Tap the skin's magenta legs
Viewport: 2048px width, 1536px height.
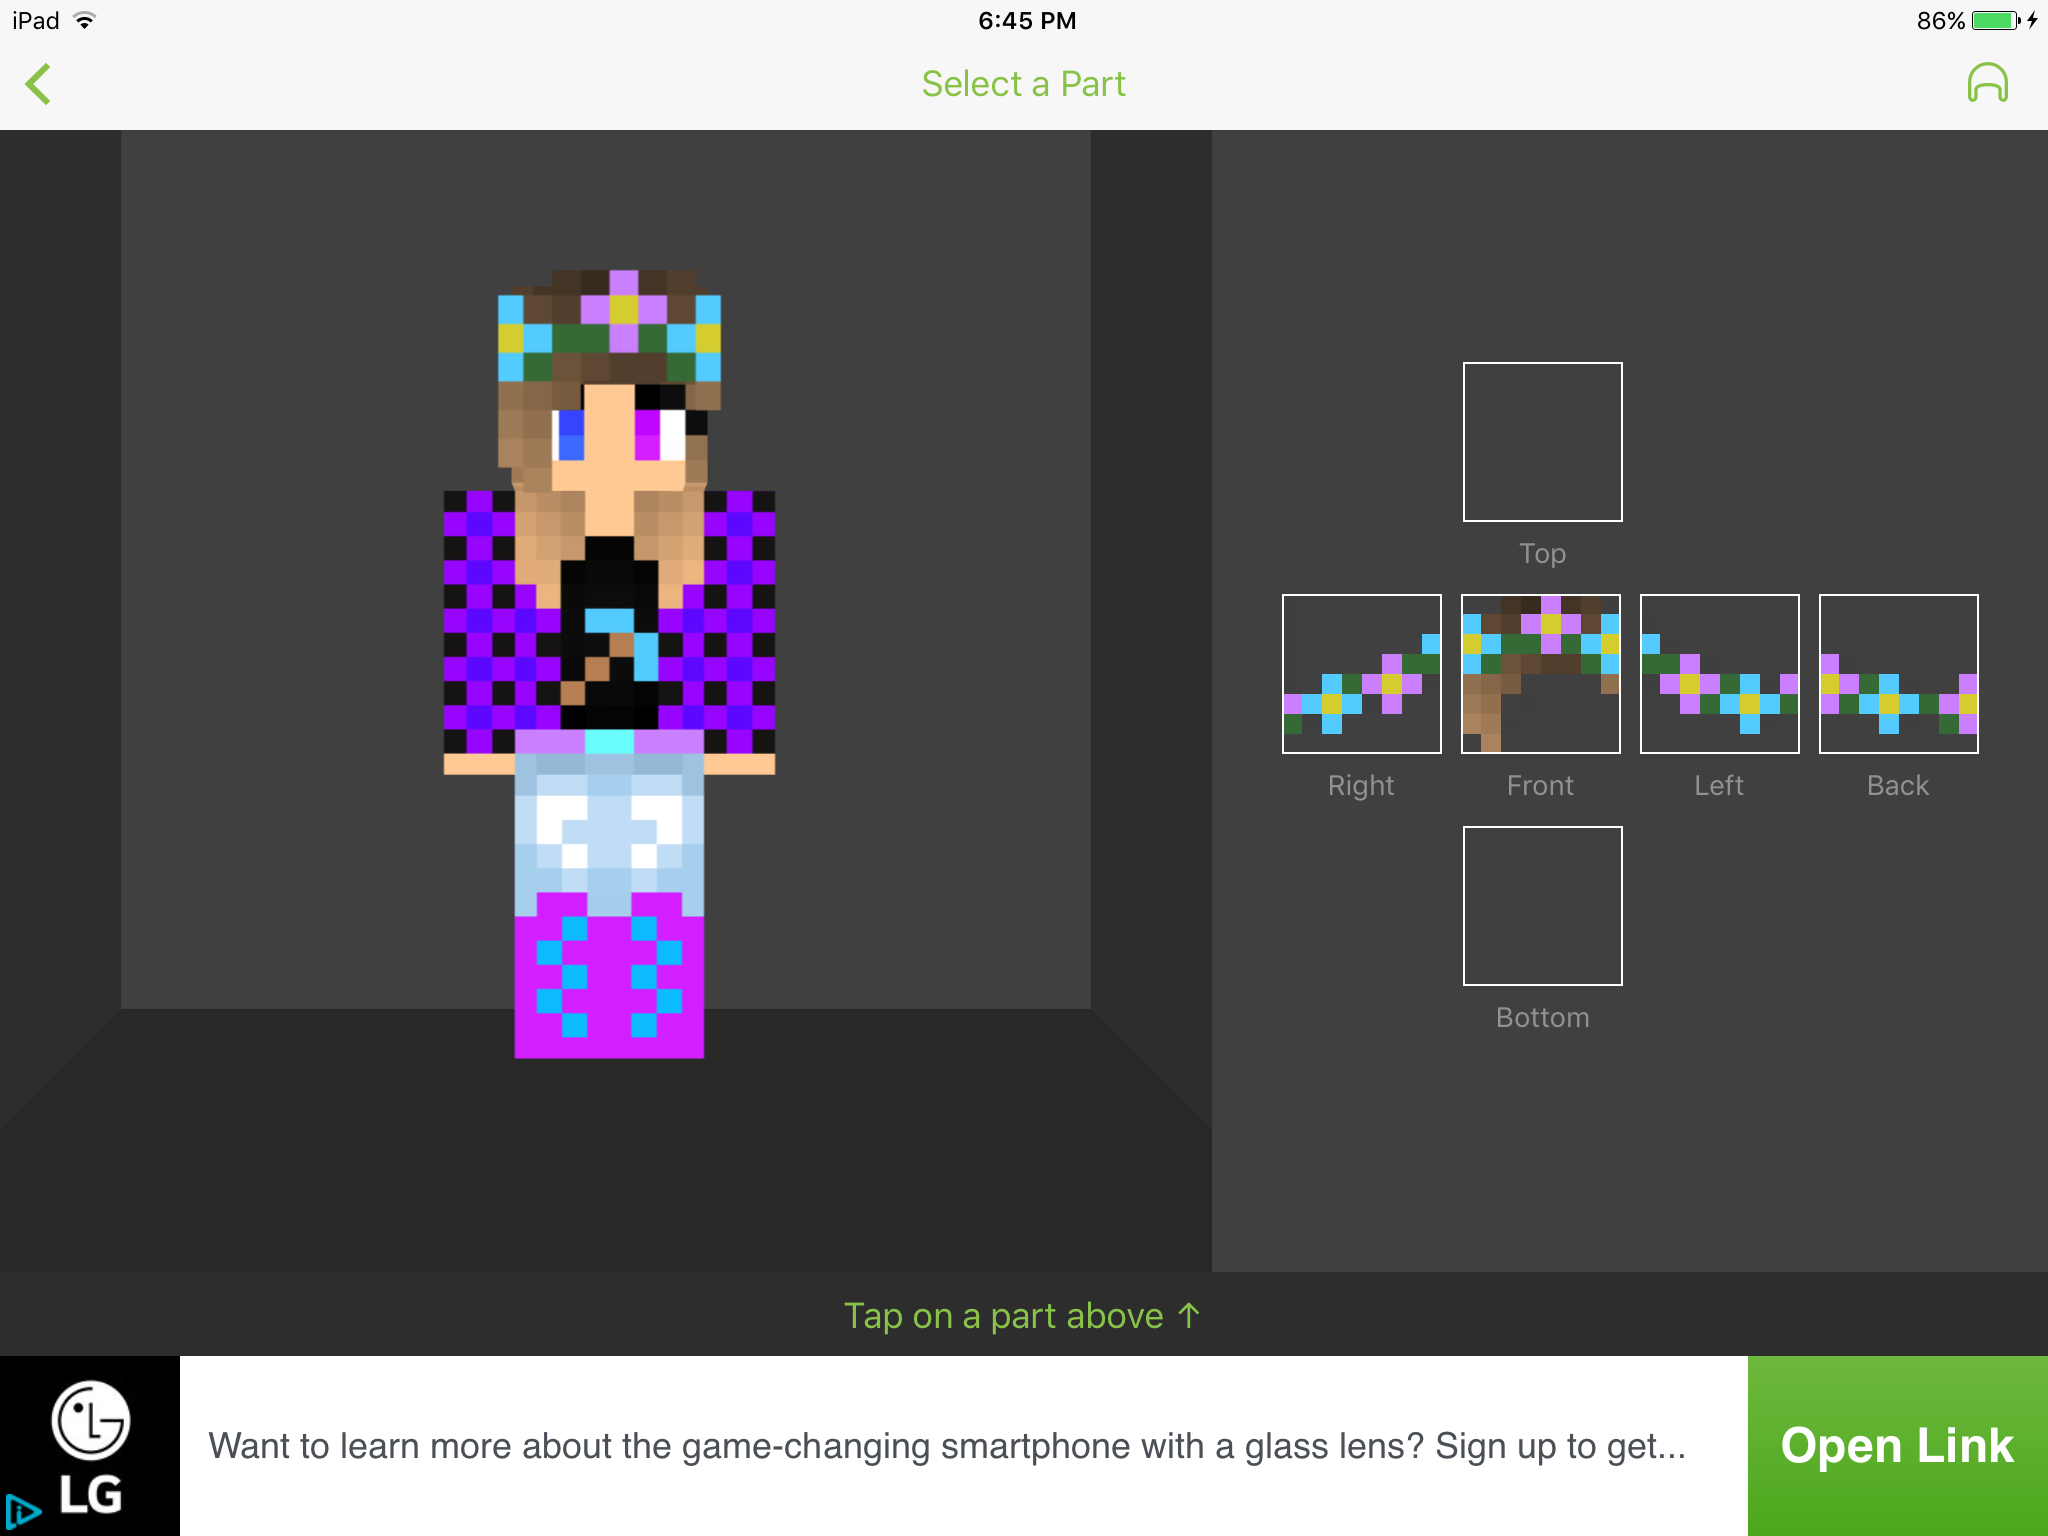[609, 975]
